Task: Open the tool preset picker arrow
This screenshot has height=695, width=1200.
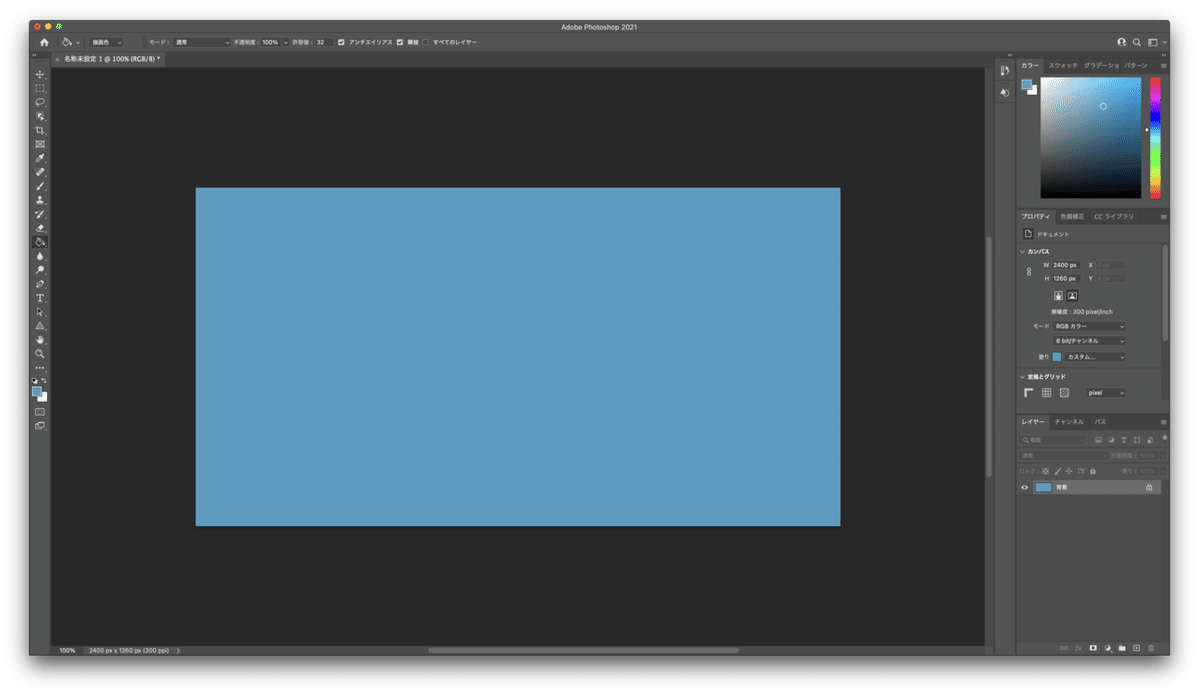Action: [x=77, y=43]
